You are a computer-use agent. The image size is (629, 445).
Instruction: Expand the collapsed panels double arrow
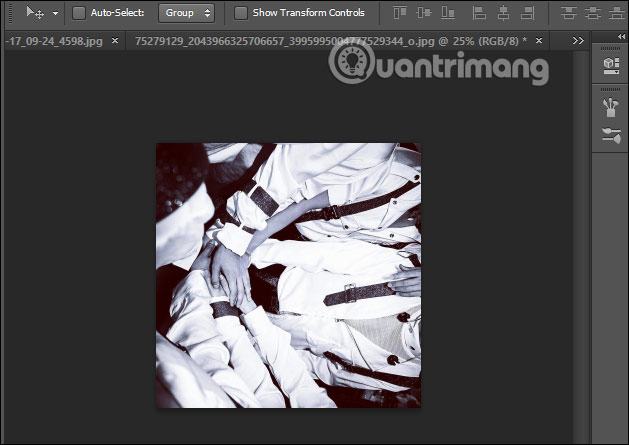(x=621, y=37)
